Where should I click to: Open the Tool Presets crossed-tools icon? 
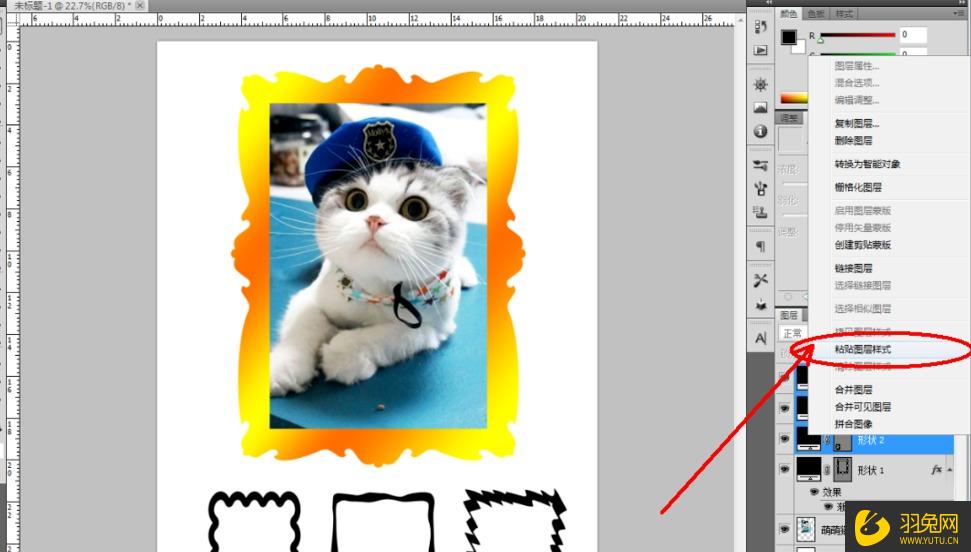pos(760,281)
